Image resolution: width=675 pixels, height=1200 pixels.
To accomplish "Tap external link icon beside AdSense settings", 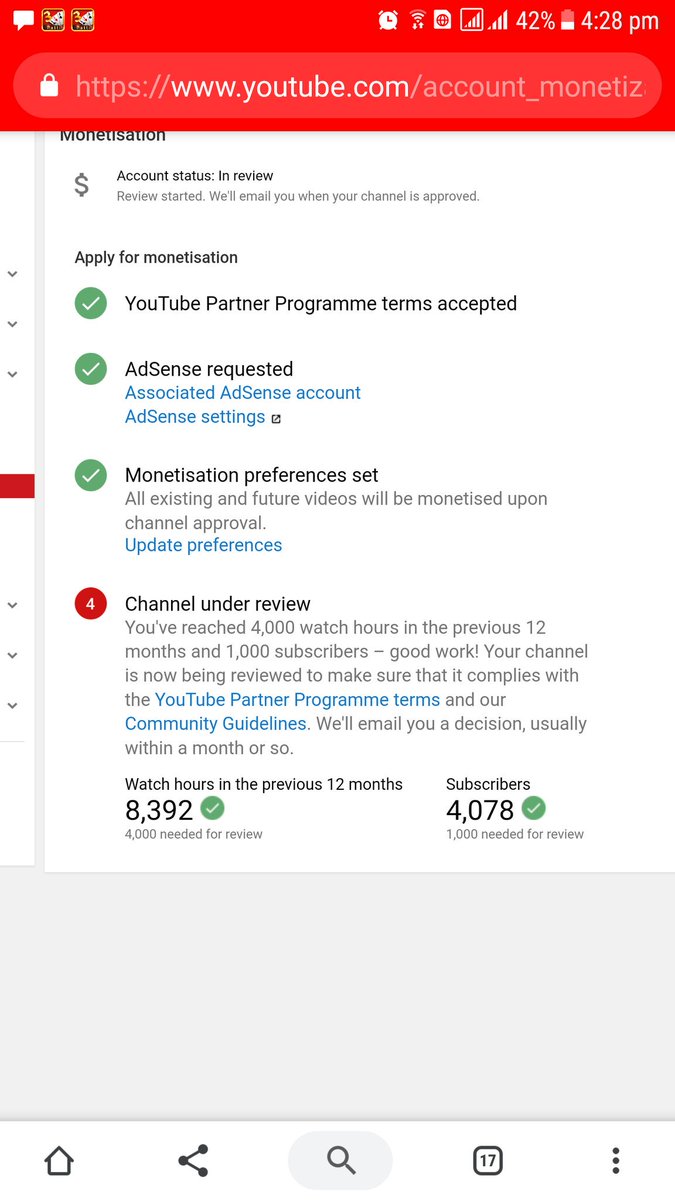I will (276, 419).
